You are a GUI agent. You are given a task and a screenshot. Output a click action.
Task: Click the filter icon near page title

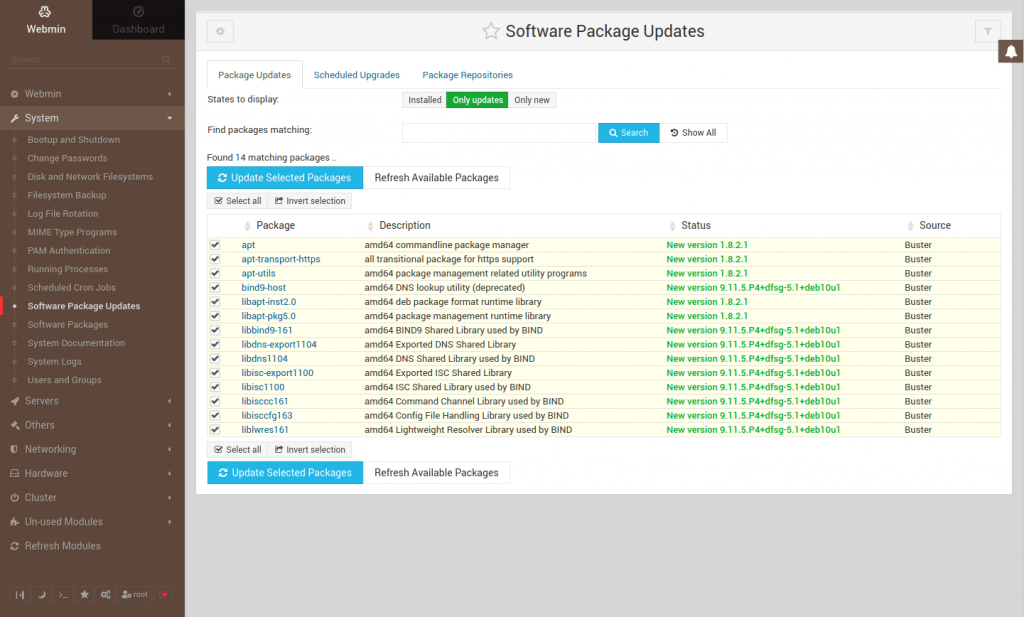tap(987, 31)
